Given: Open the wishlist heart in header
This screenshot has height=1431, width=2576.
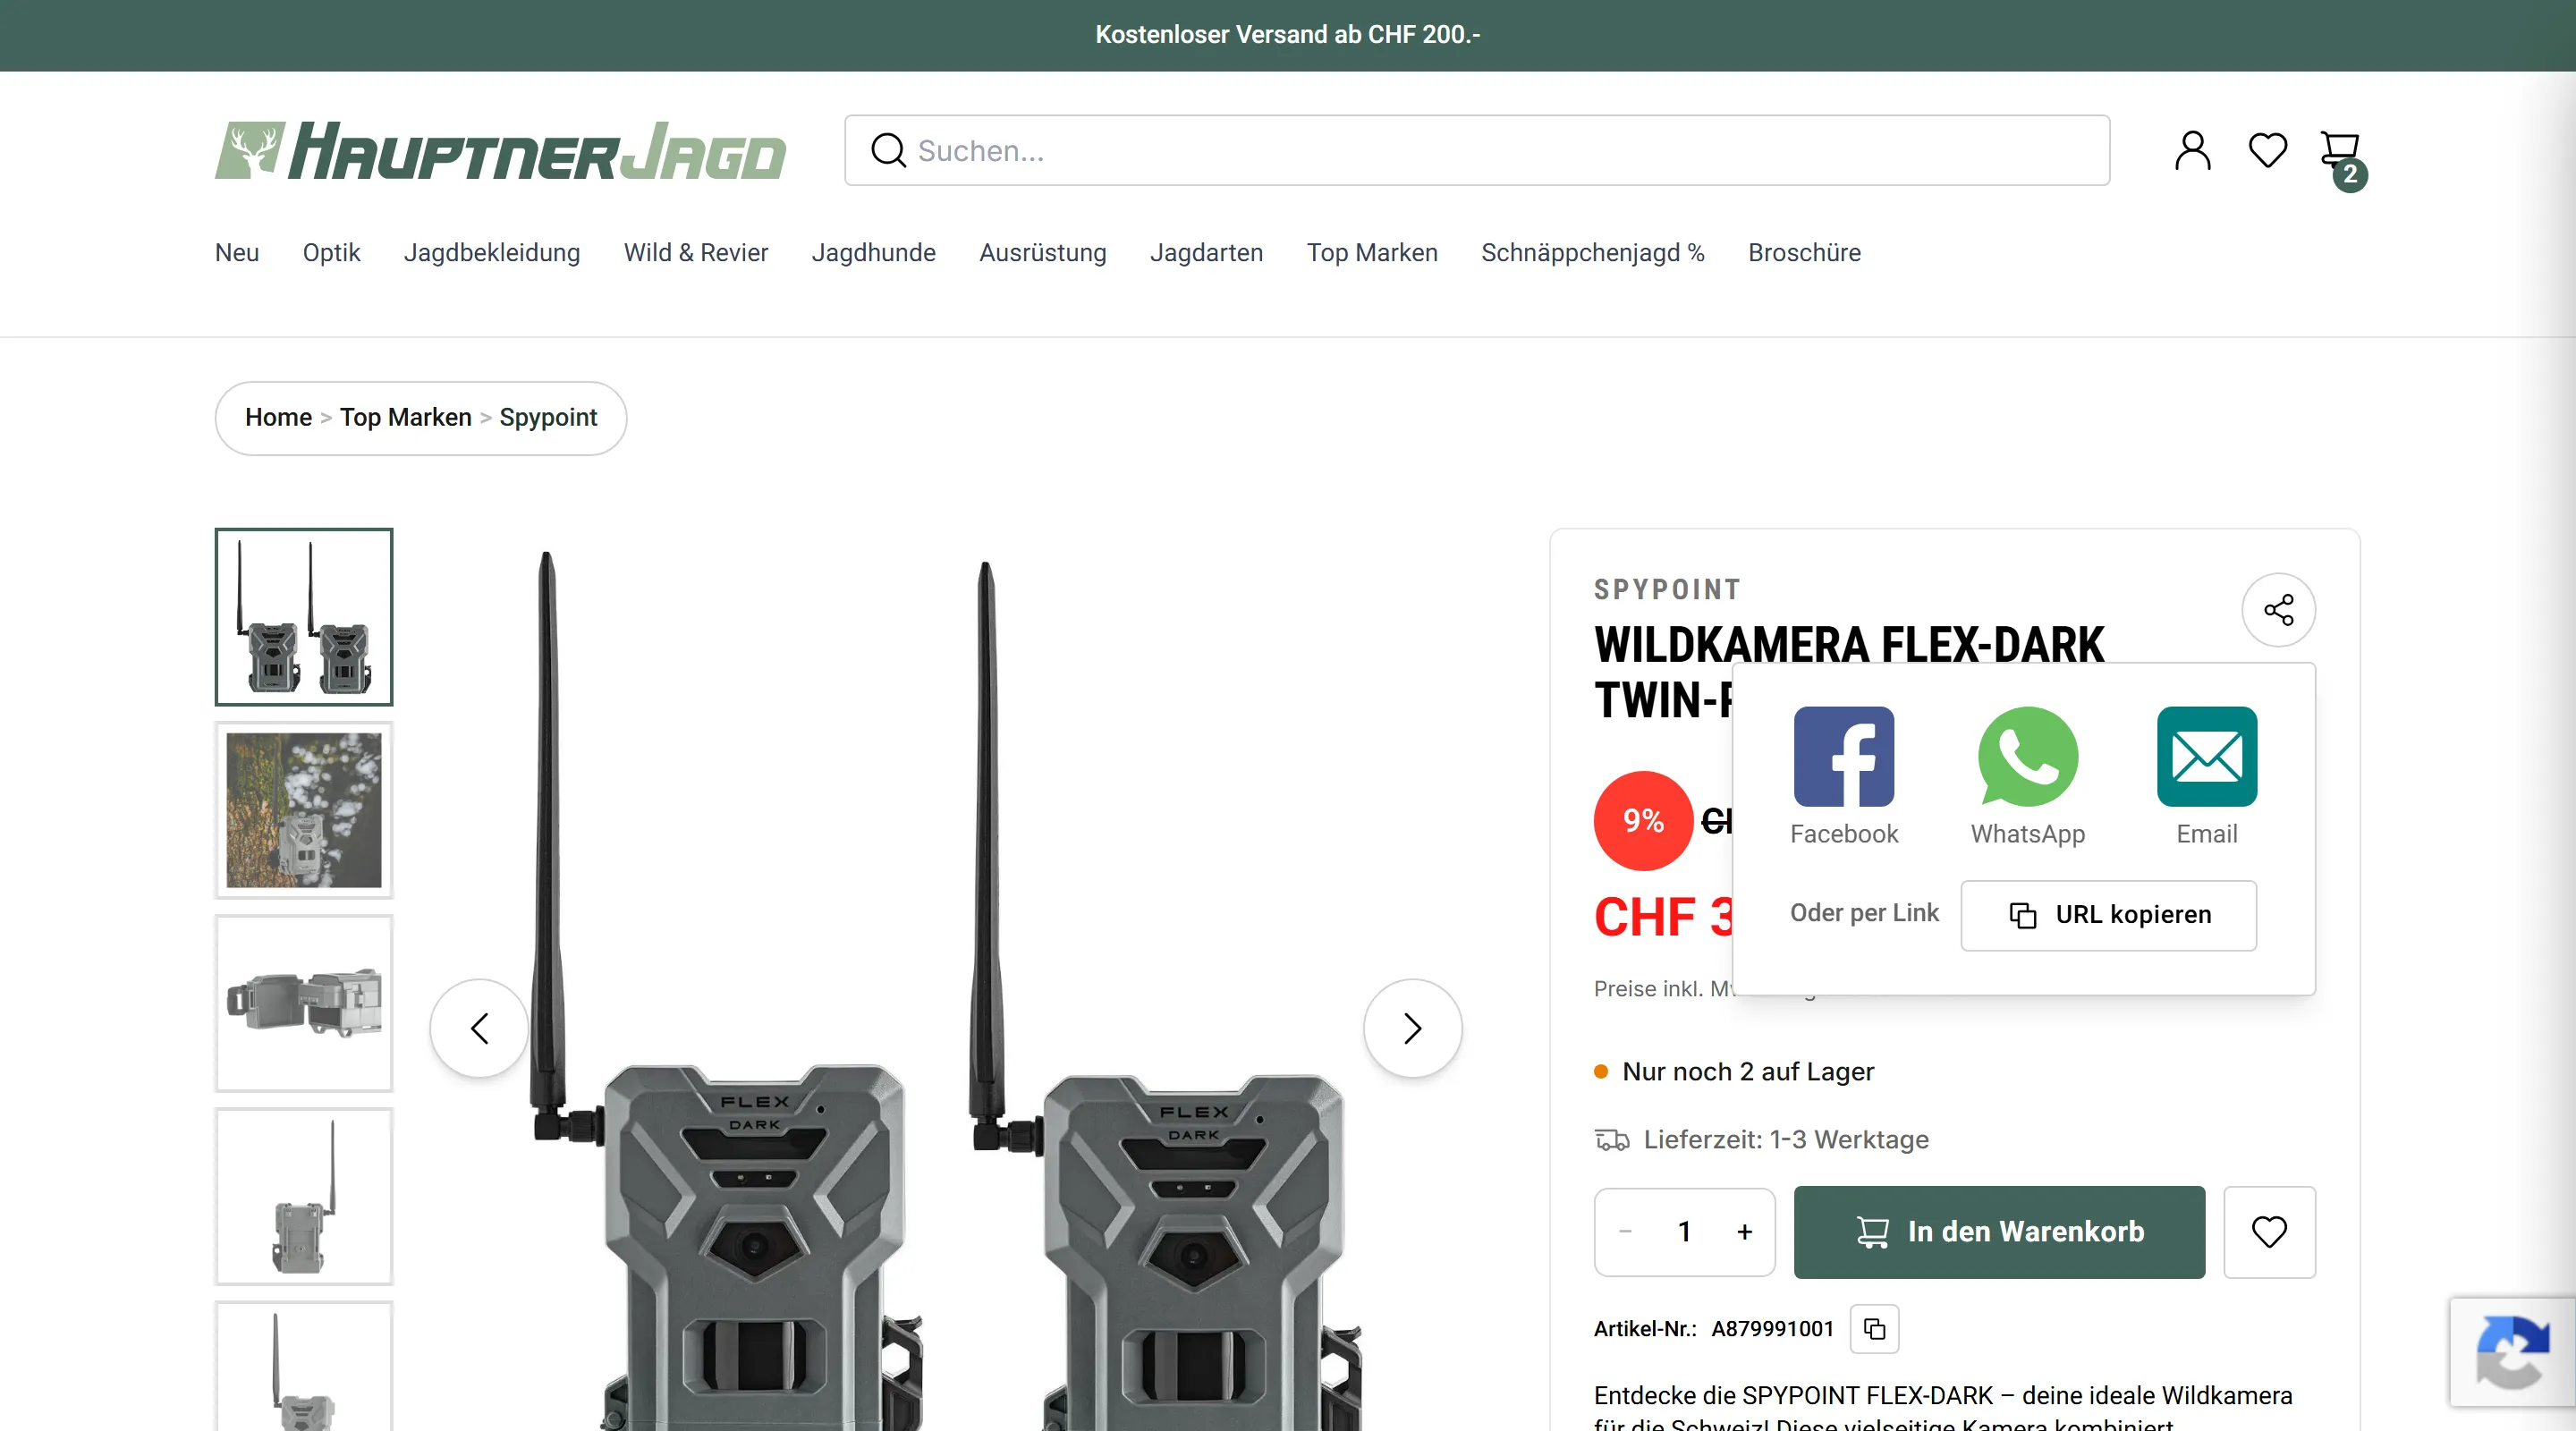Looking at the screenshot, I should [2267, 151].
